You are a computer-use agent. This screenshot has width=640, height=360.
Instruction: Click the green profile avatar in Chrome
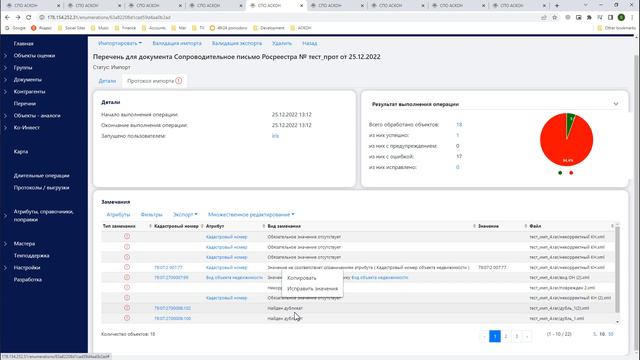(621, 18)
